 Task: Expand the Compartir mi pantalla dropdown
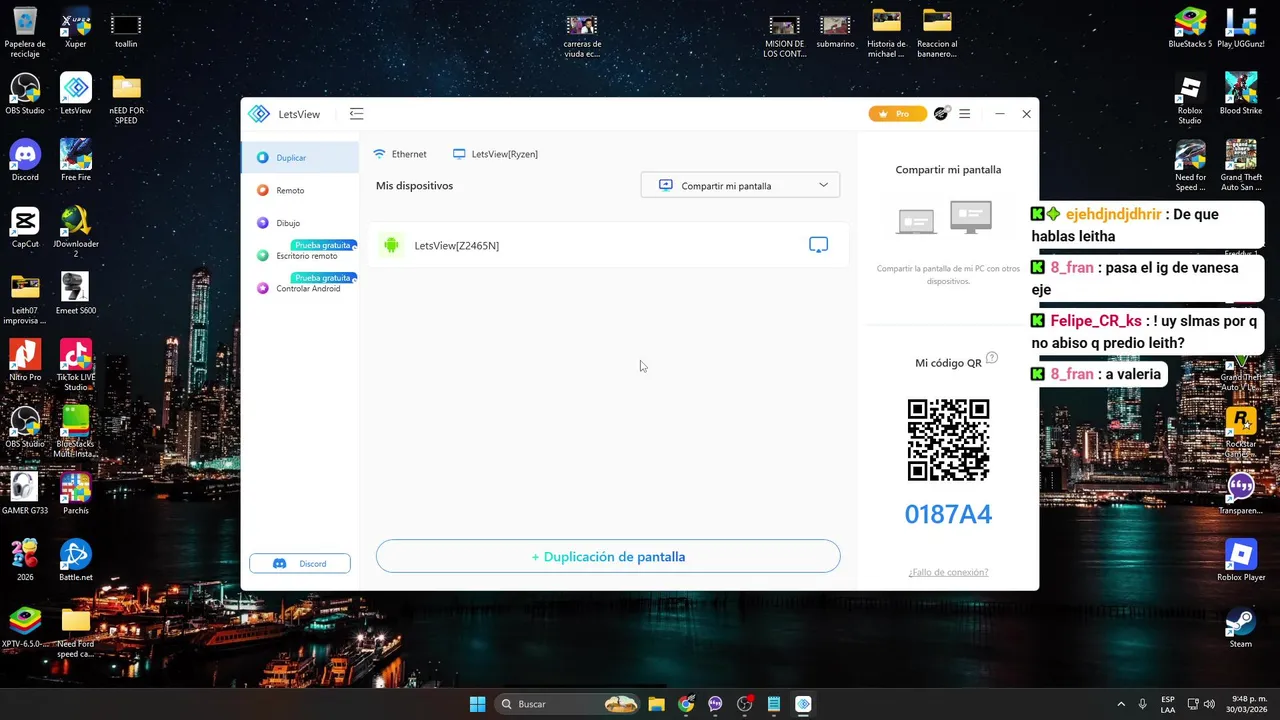(x=740, y=185)
